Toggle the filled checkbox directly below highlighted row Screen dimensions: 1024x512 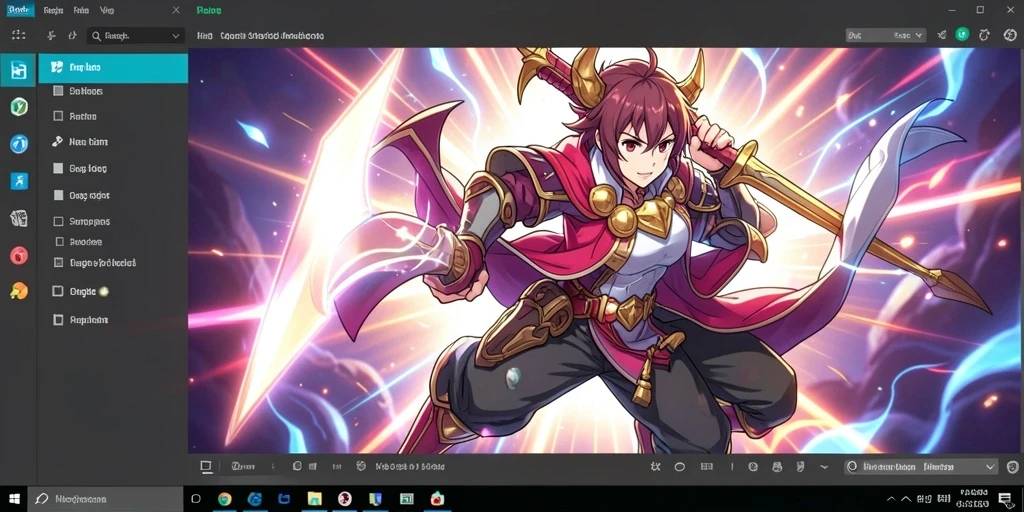click(x=58, y=91)
